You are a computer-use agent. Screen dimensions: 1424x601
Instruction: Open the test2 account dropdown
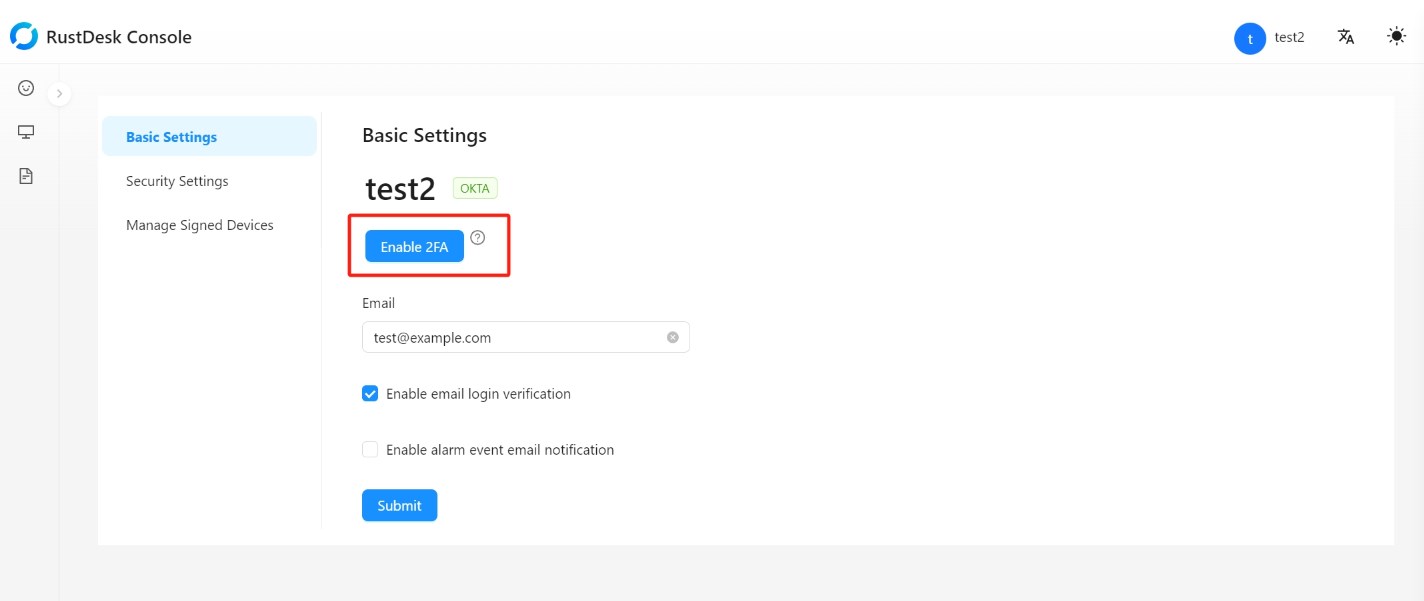click(1289, 37)
